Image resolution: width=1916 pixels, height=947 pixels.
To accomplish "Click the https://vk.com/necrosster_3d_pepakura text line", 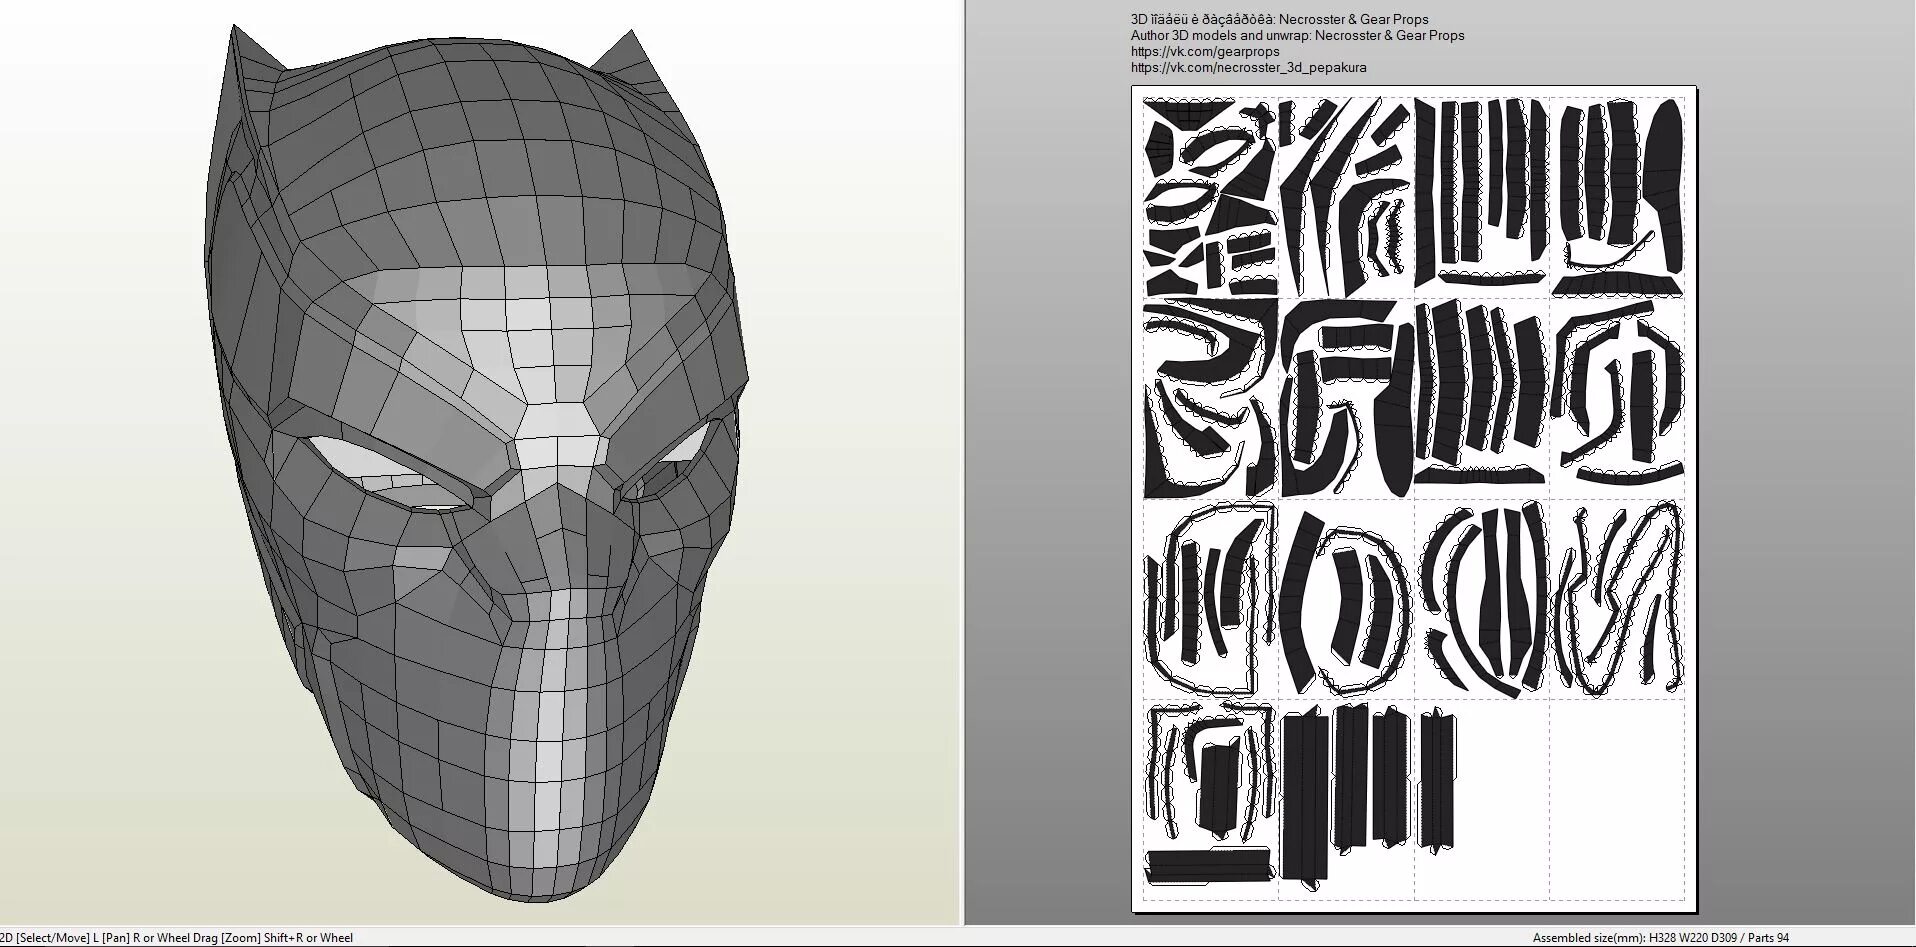I will click(x=1248, y=68).
